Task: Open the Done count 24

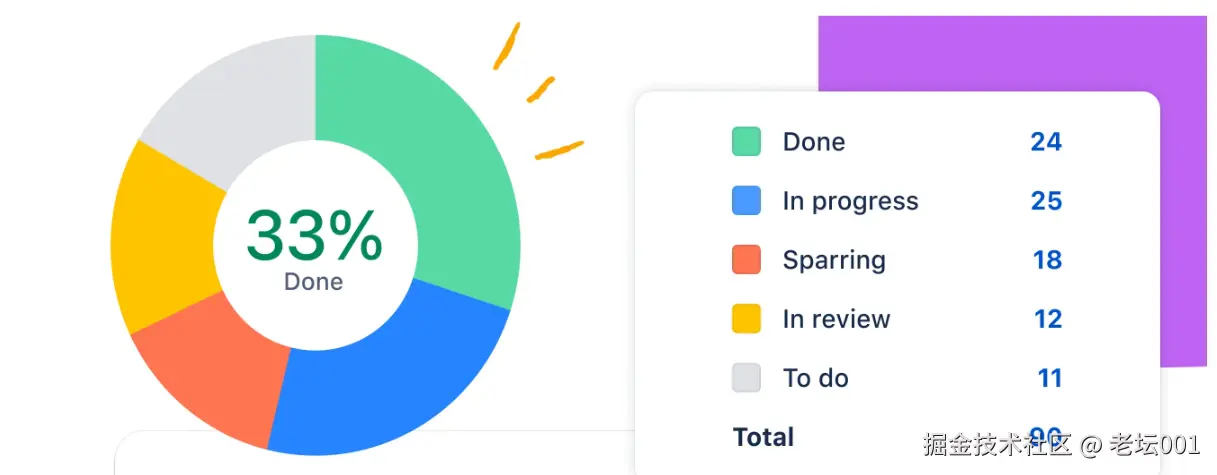Action: click(1045, 142)
